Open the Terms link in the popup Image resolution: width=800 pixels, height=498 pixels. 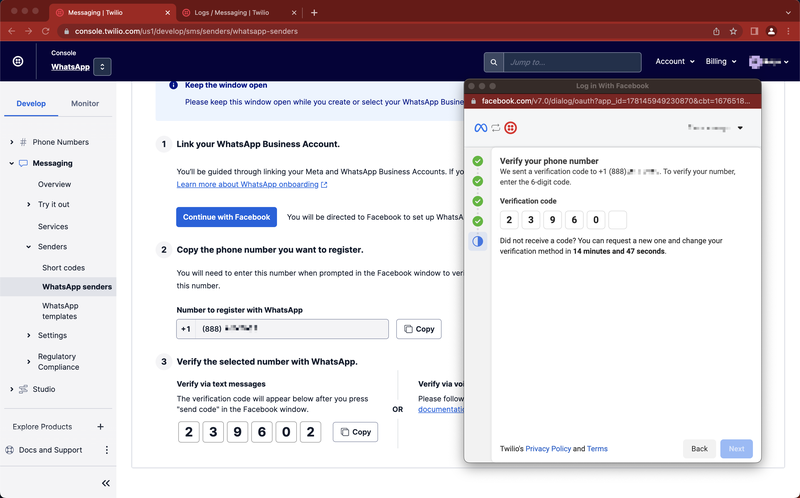597,449
